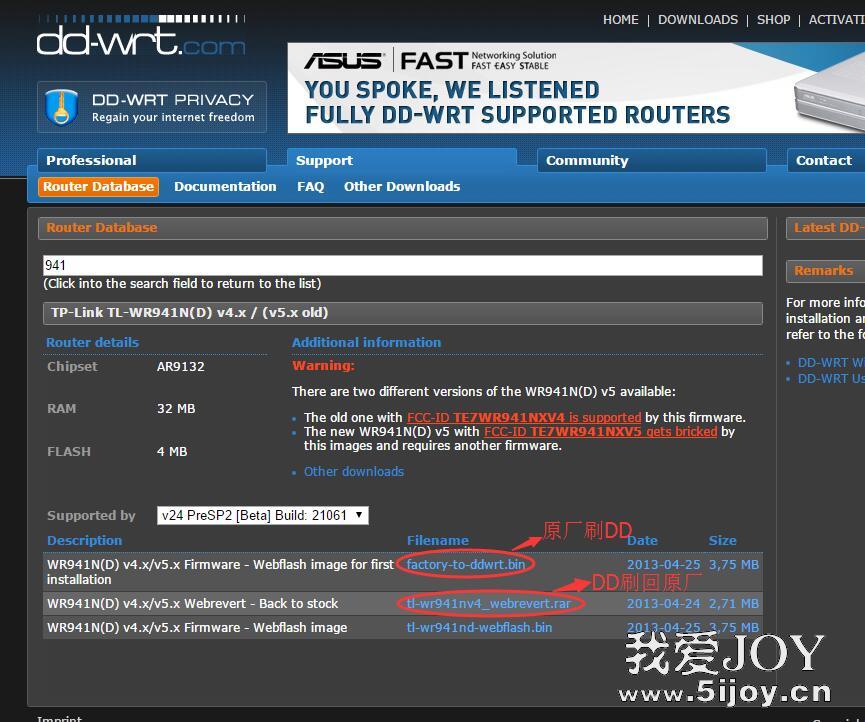Open Router Database submenu item
This screenshot has height=722, width=865.
coord(99,186)
